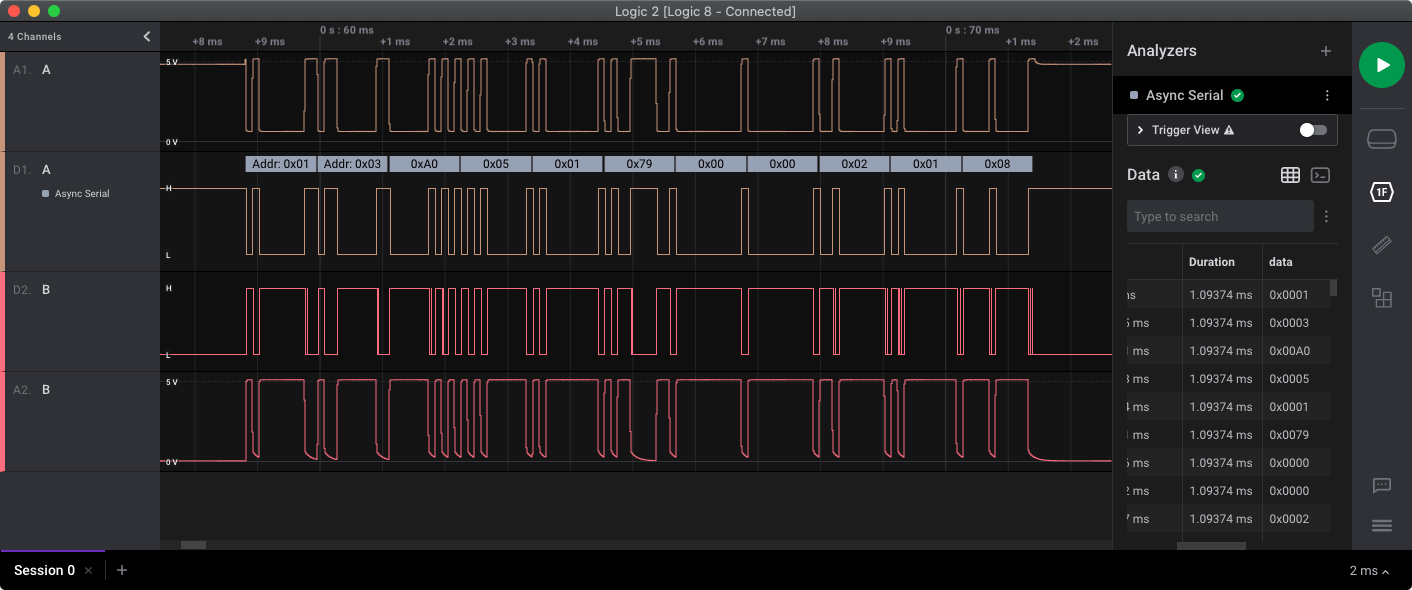This screenshot has width=1412, height=590.
Task: Click the 0 s : 70 ms timeline marker
Action: click(x=972, y=30)
